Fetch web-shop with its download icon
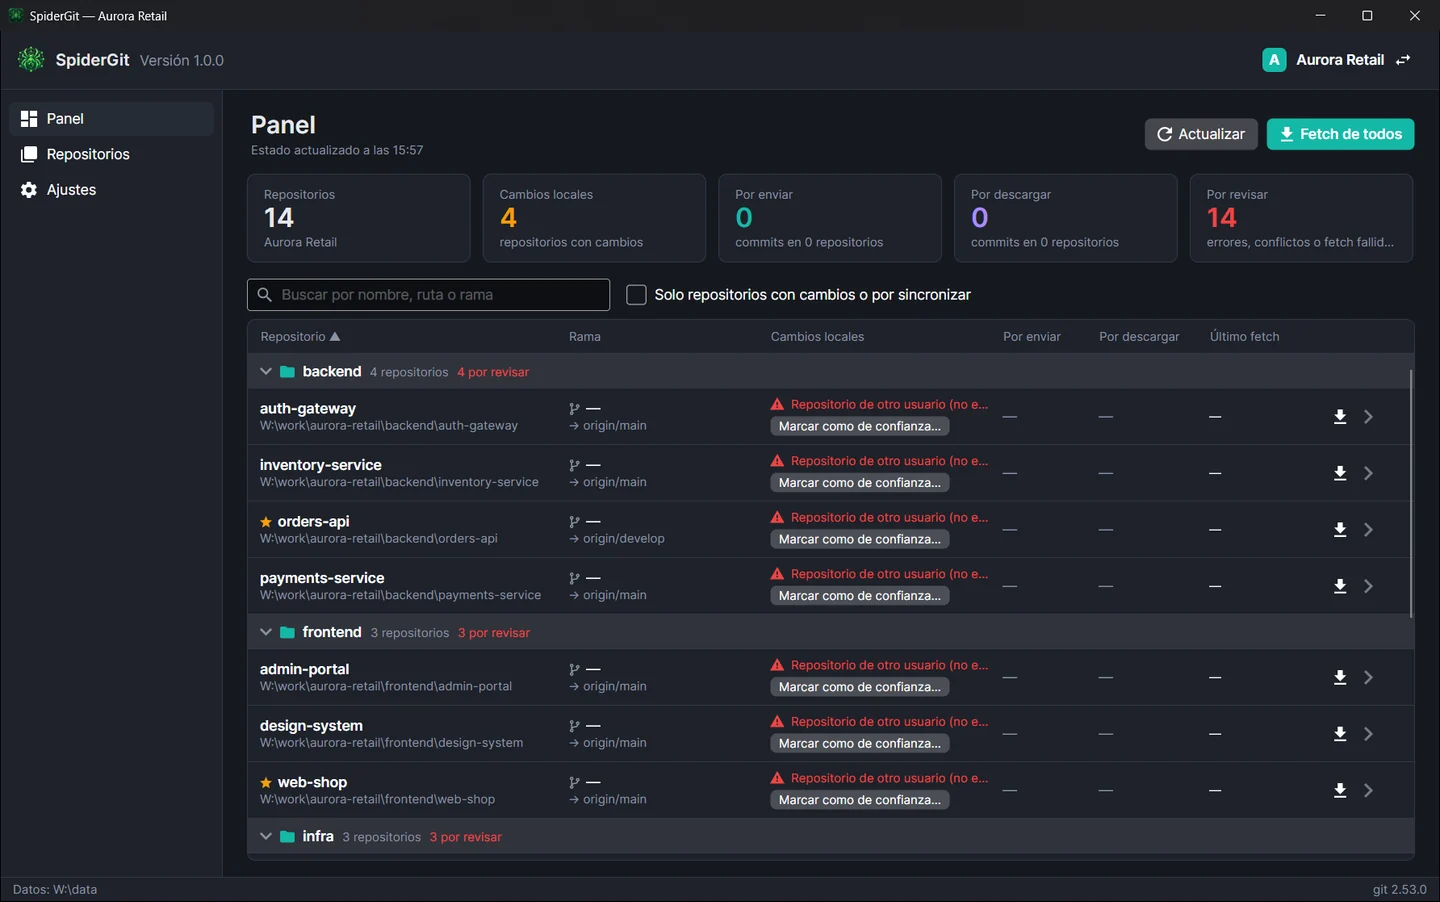Screen dimensions: 1440x902 coord(1340,791)
